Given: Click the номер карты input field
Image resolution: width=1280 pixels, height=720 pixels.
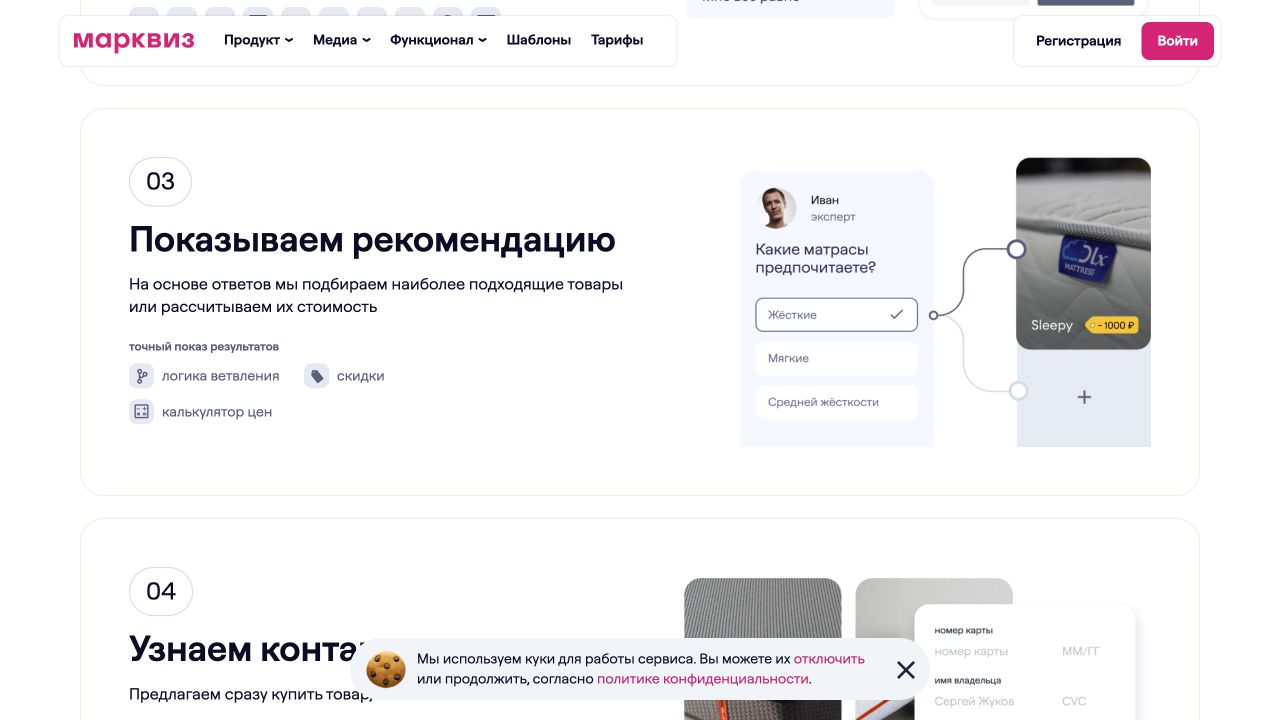Looking at the screenshot, I should click(x=971, y=652).
